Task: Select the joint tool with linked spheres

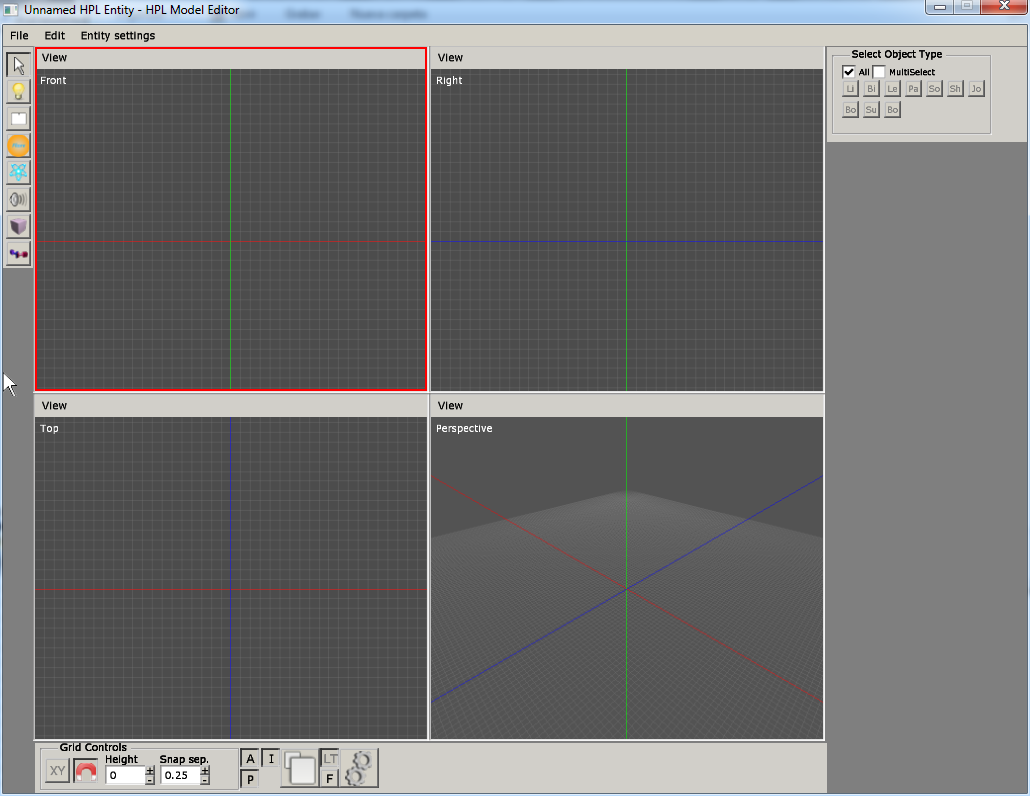Action: pyautogui.click(x=18, y=254)
